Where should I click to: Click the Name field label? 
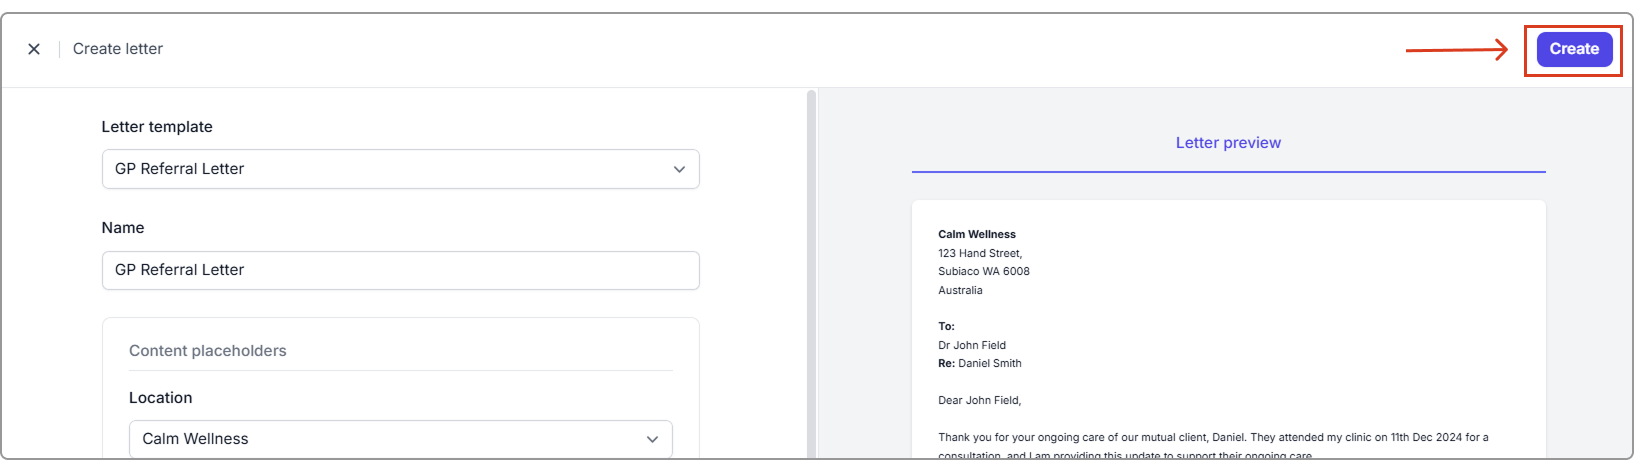tap(123, 228)
